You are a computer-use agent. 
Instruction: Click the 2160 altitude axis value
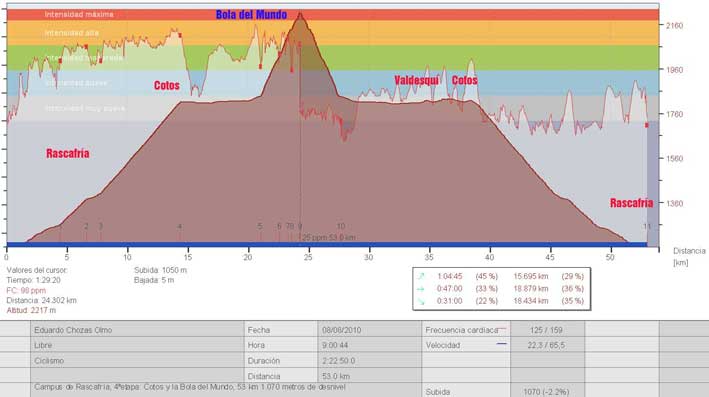click(674, 26)
